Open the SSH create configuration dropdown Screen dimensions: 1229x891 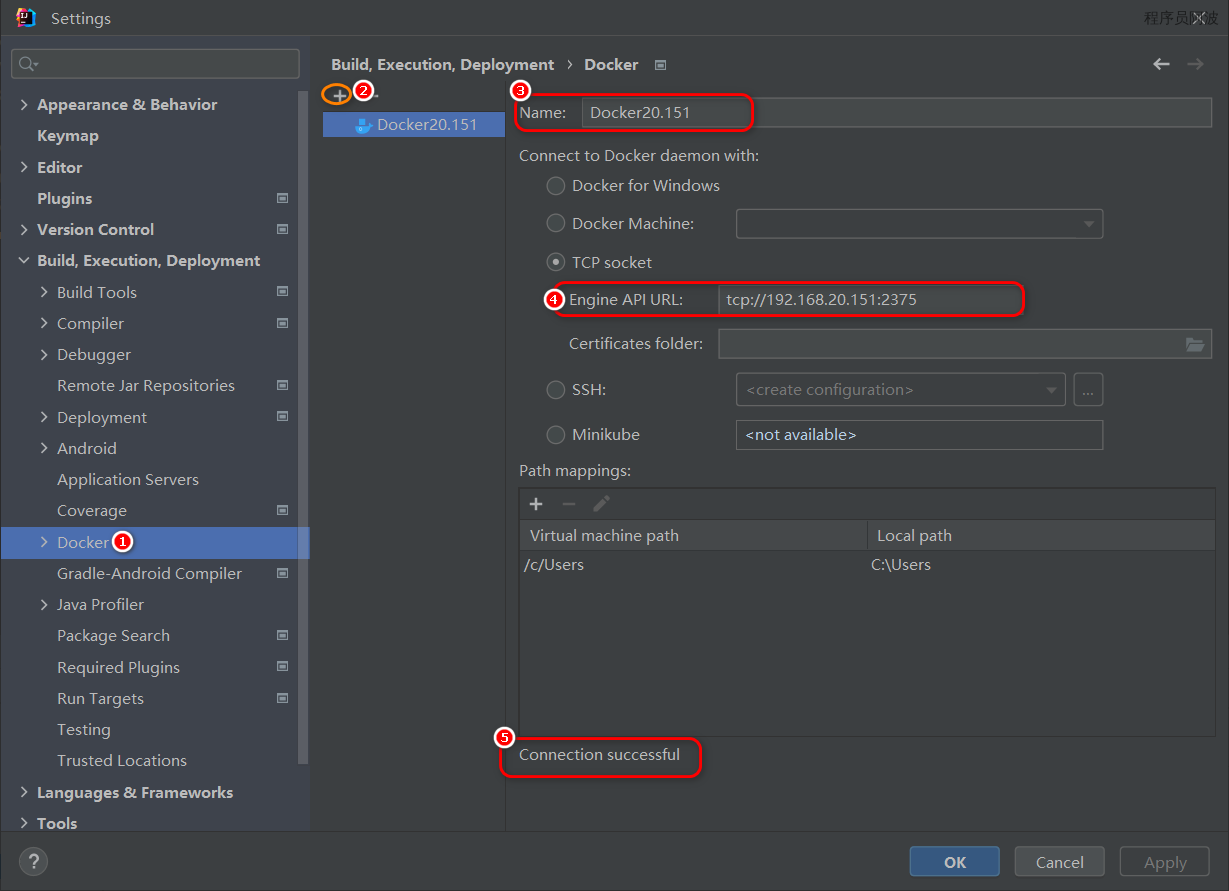pos(900,390)
